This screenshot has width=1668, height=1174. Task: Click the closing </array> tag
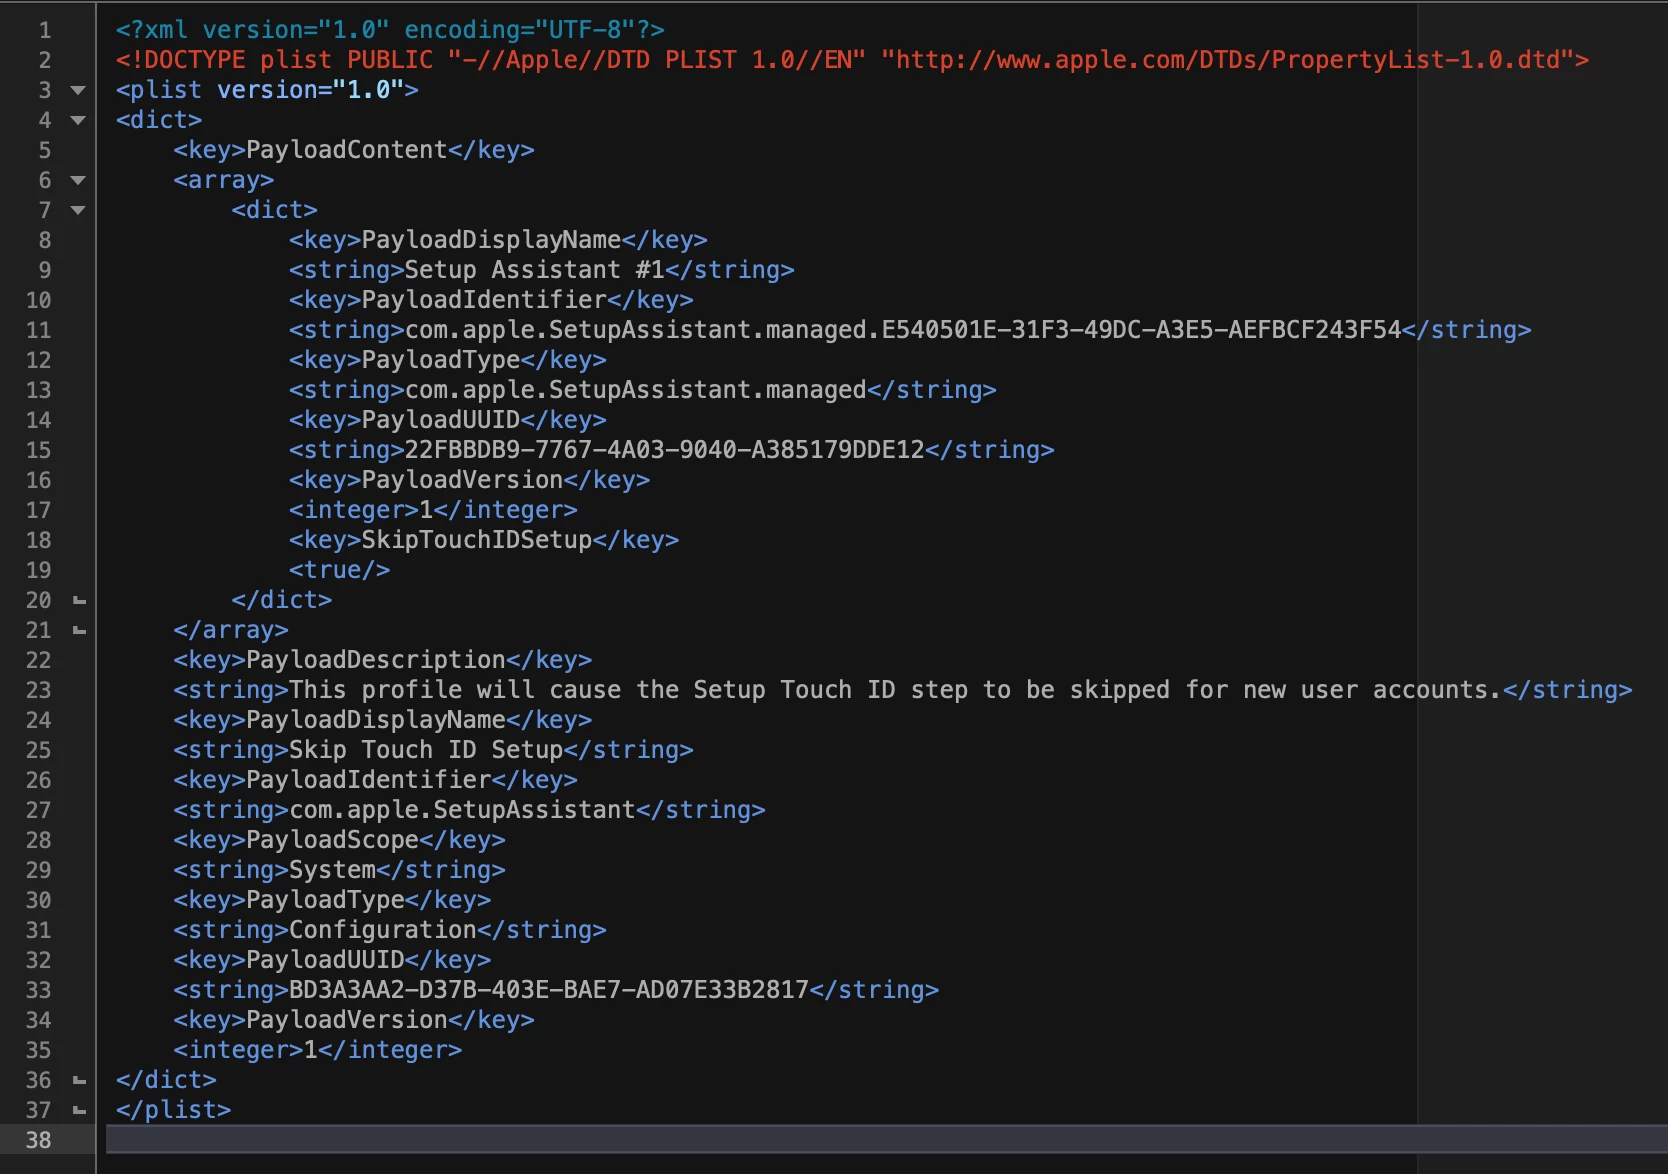tap(231, 630)
